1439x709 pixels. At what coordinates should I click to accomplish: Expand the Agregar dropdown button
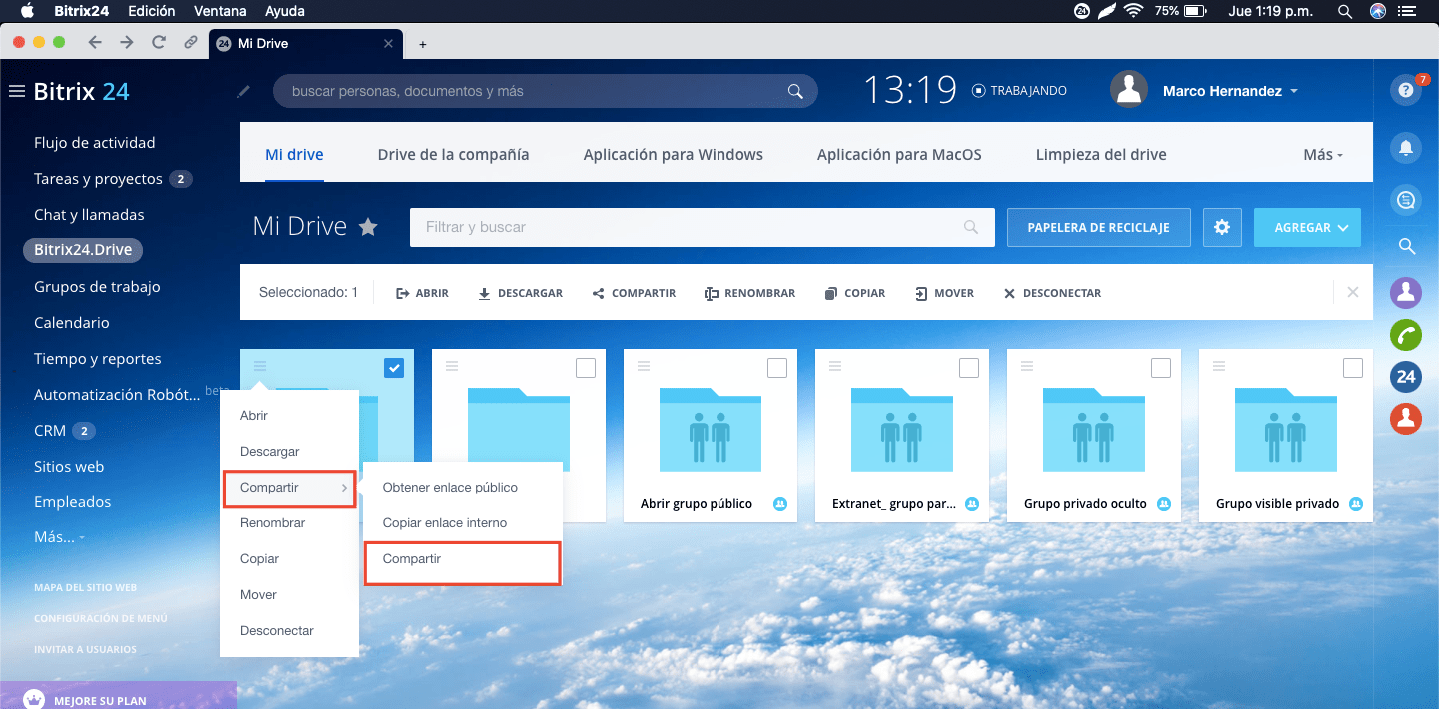click(x=1308, y=227)
